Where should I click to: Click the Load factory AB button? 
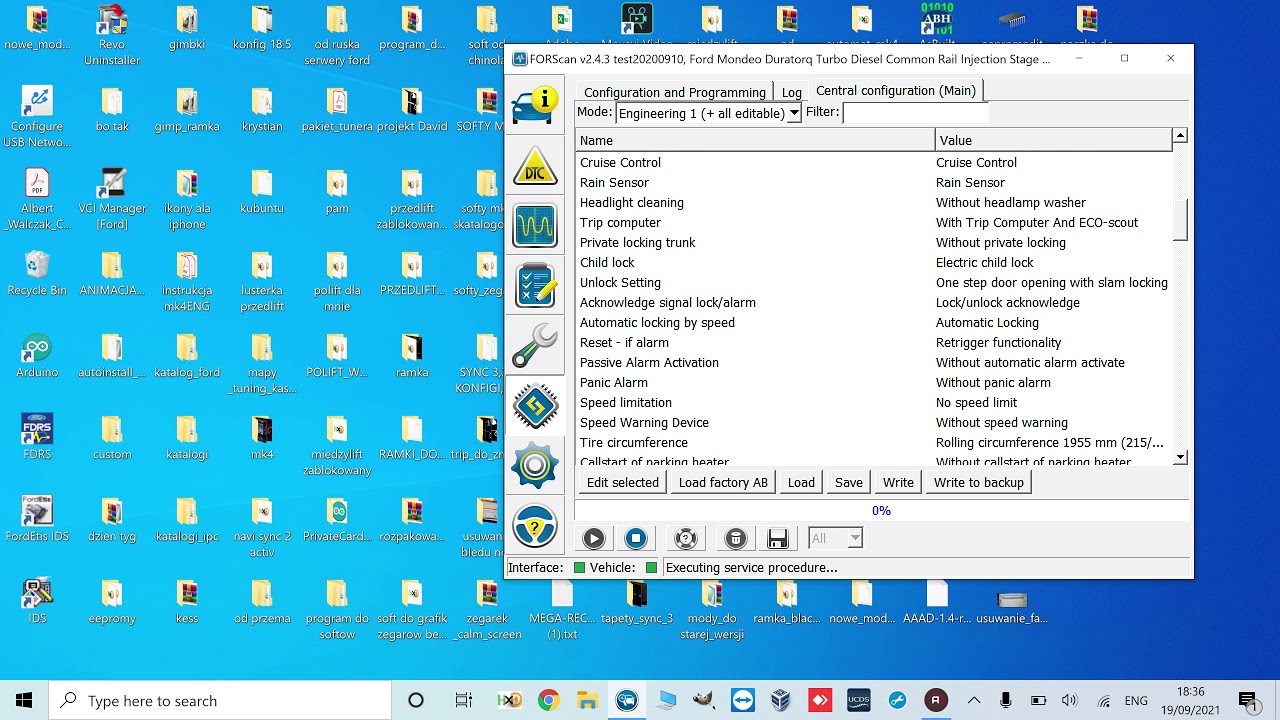tap(723, 482)
